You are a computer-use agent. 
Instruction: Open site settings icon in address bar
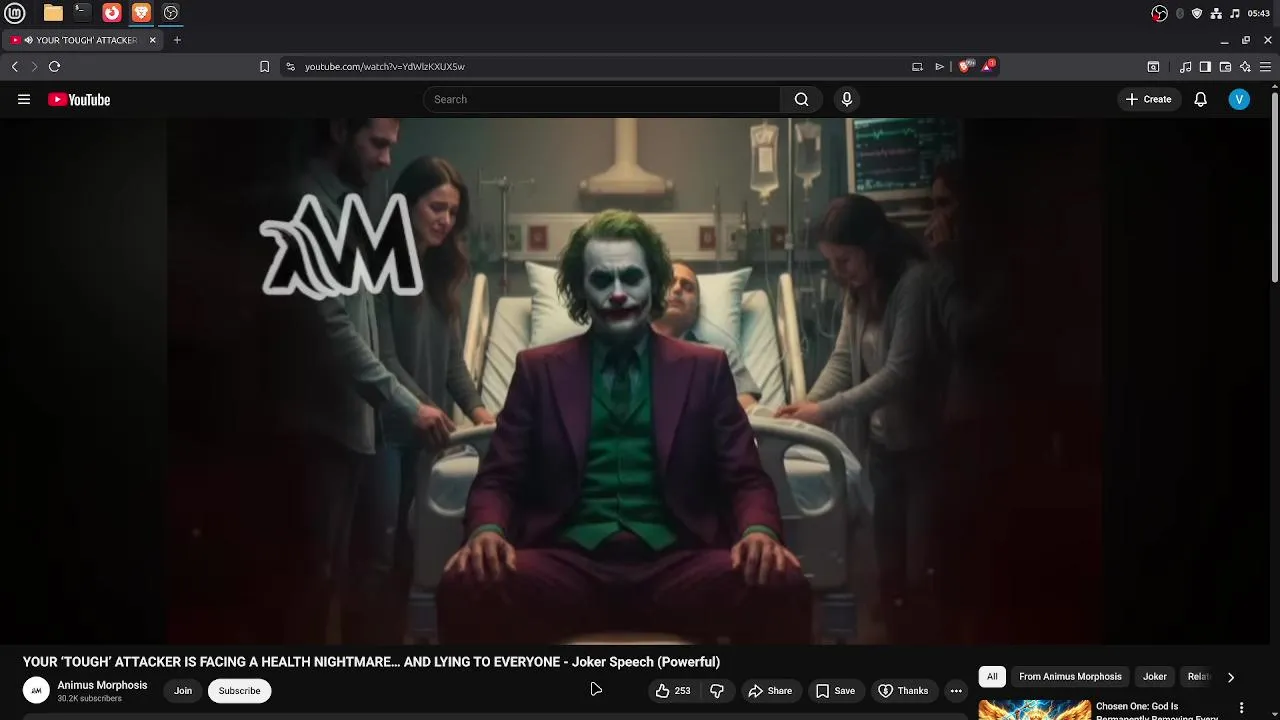[x=290, y=67]
